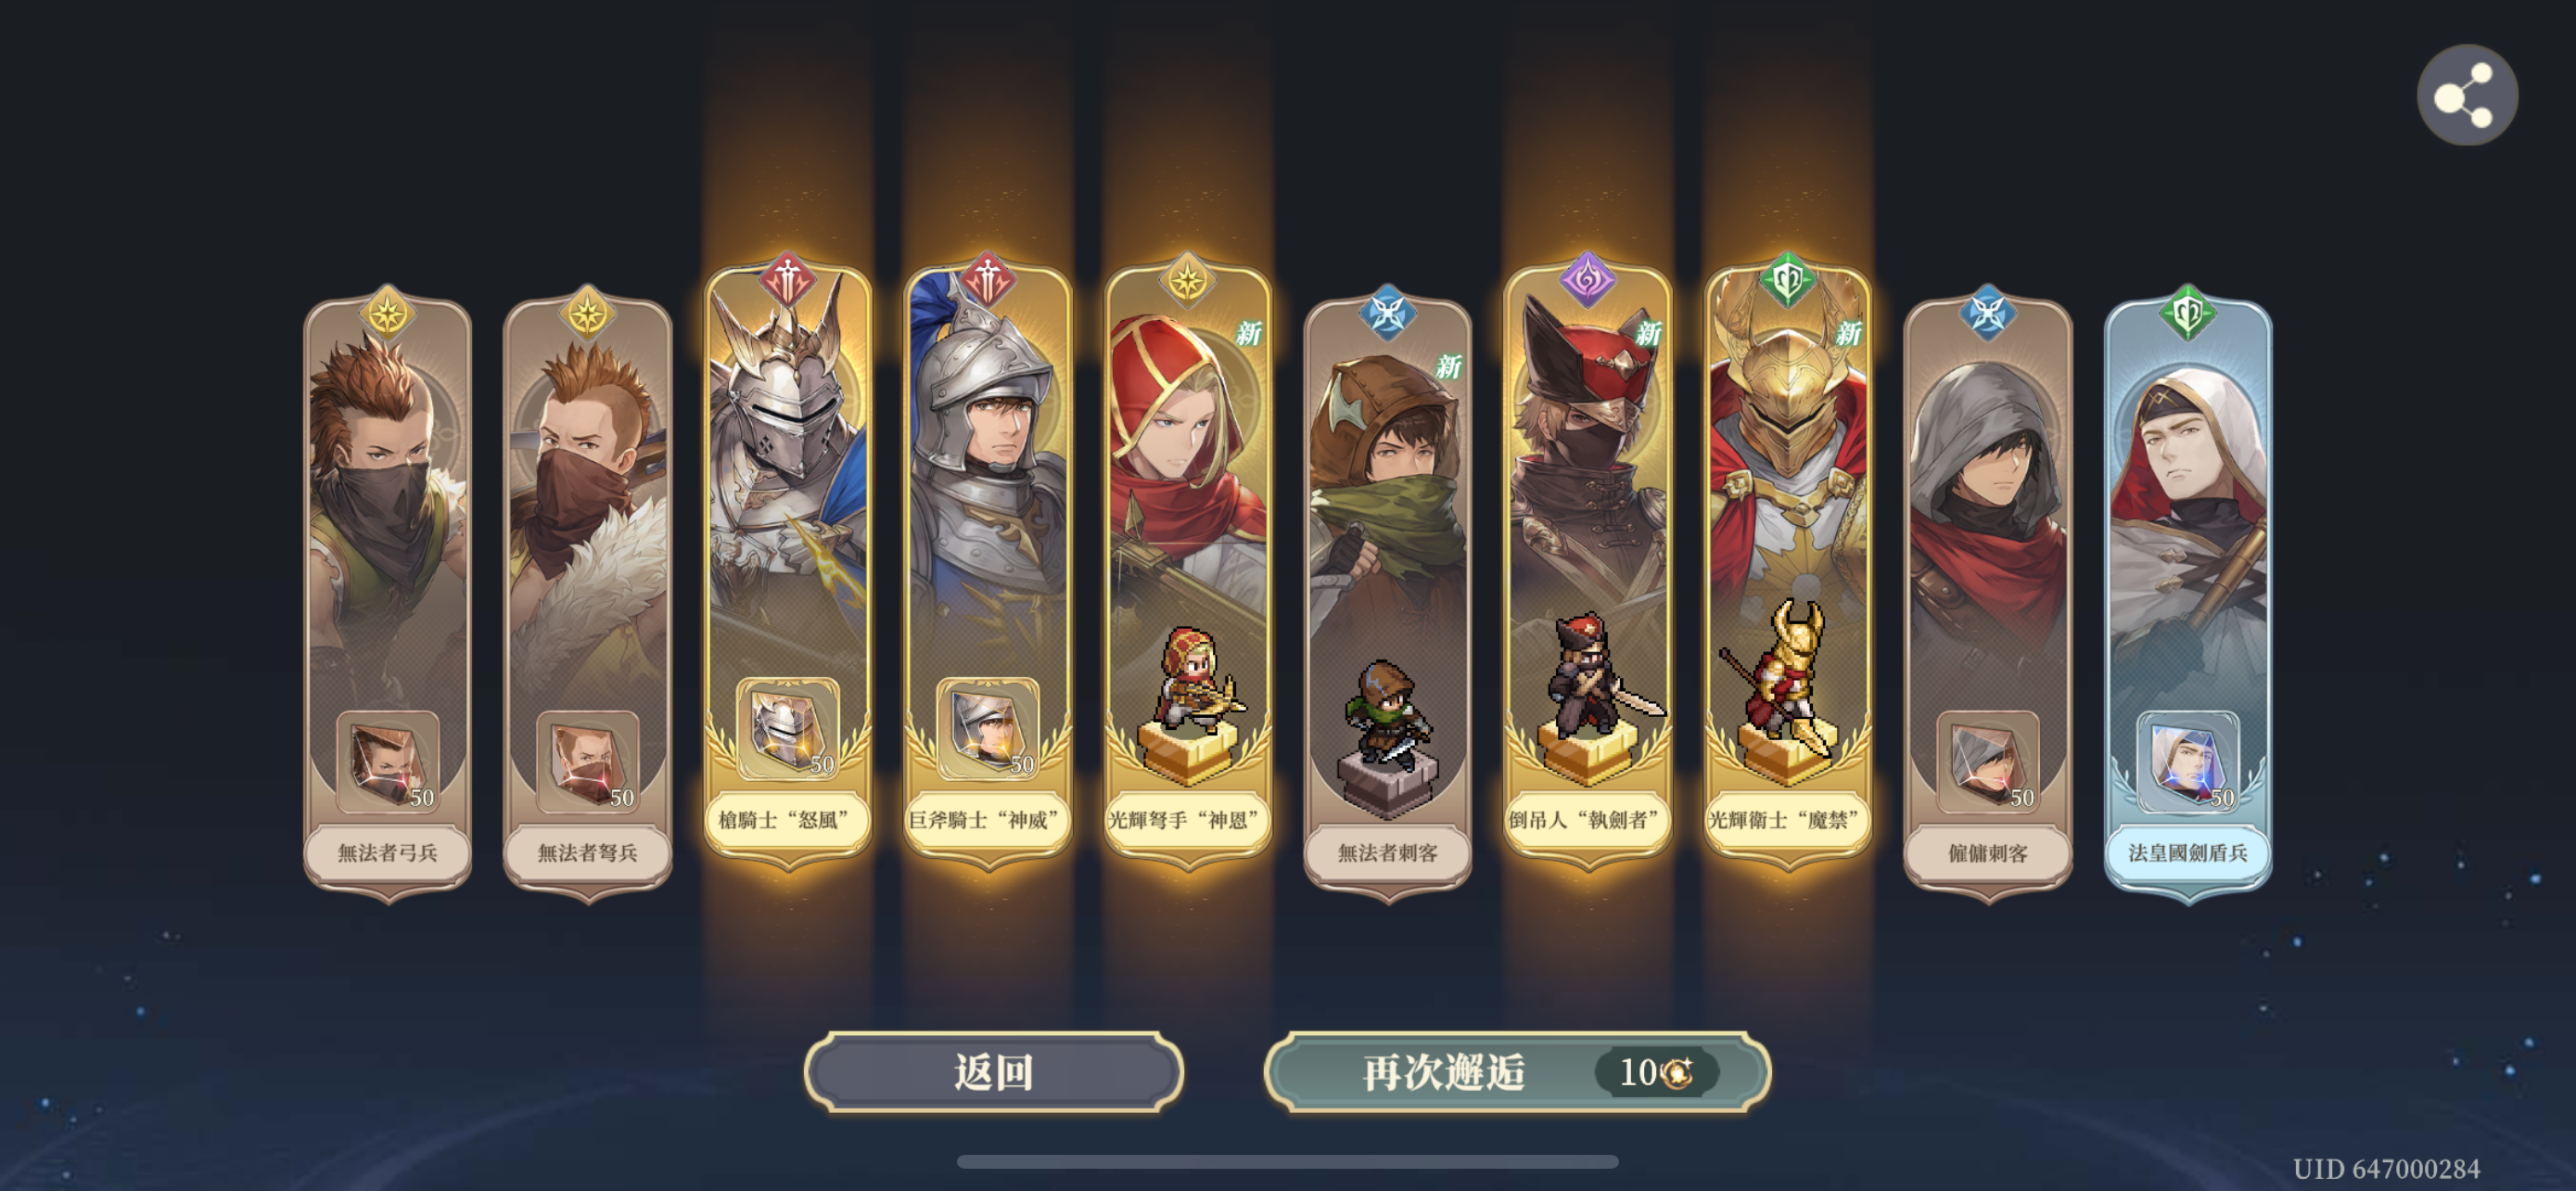Screen dimensions: 2576x1191
Task: Click the red sword class emblem on 槍騎士
Action: point(788,280)
